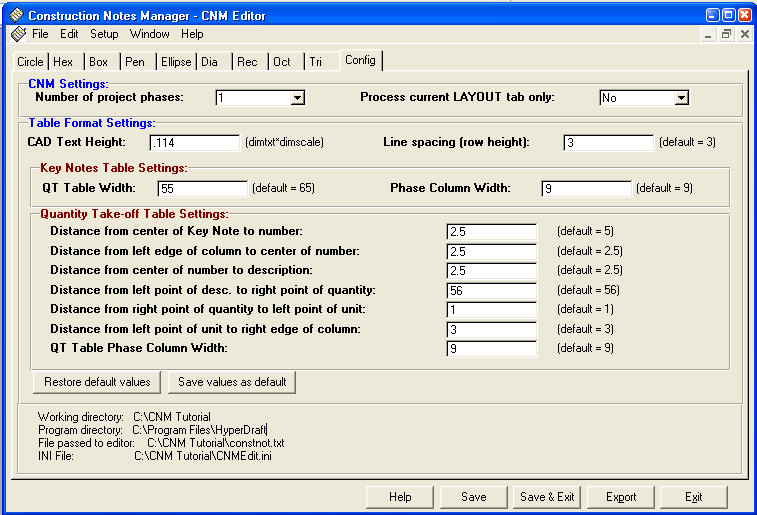
Task: Click QT Table Phase Column Width field
Action: (491, 348)
